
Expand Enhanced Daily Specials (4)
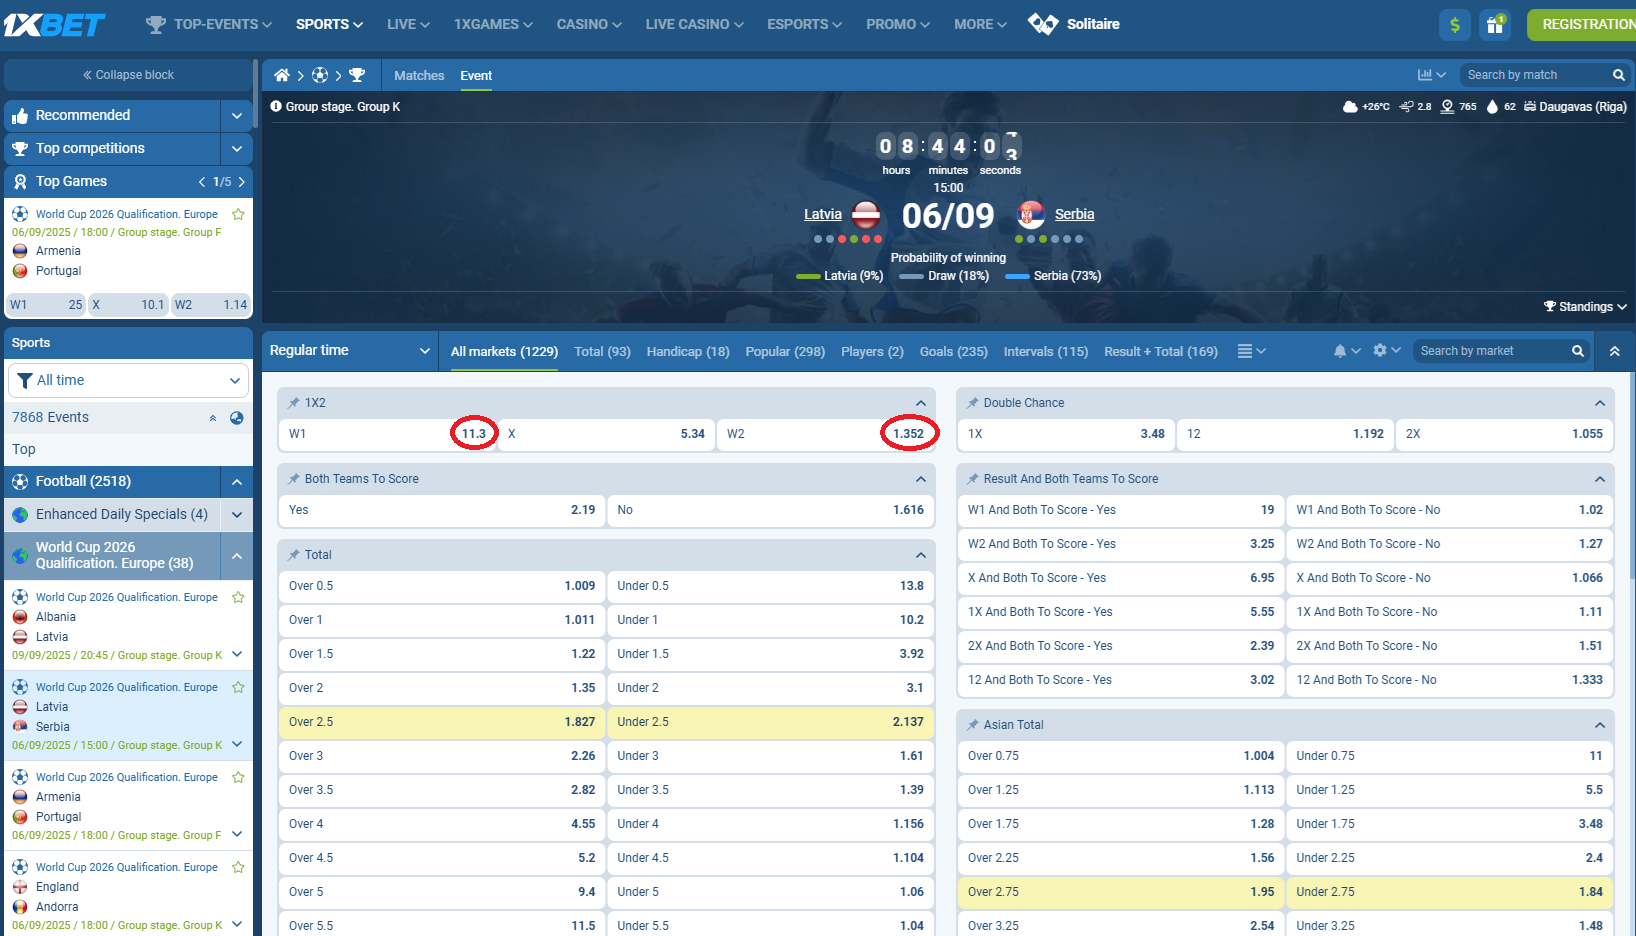tap(237, 515)
